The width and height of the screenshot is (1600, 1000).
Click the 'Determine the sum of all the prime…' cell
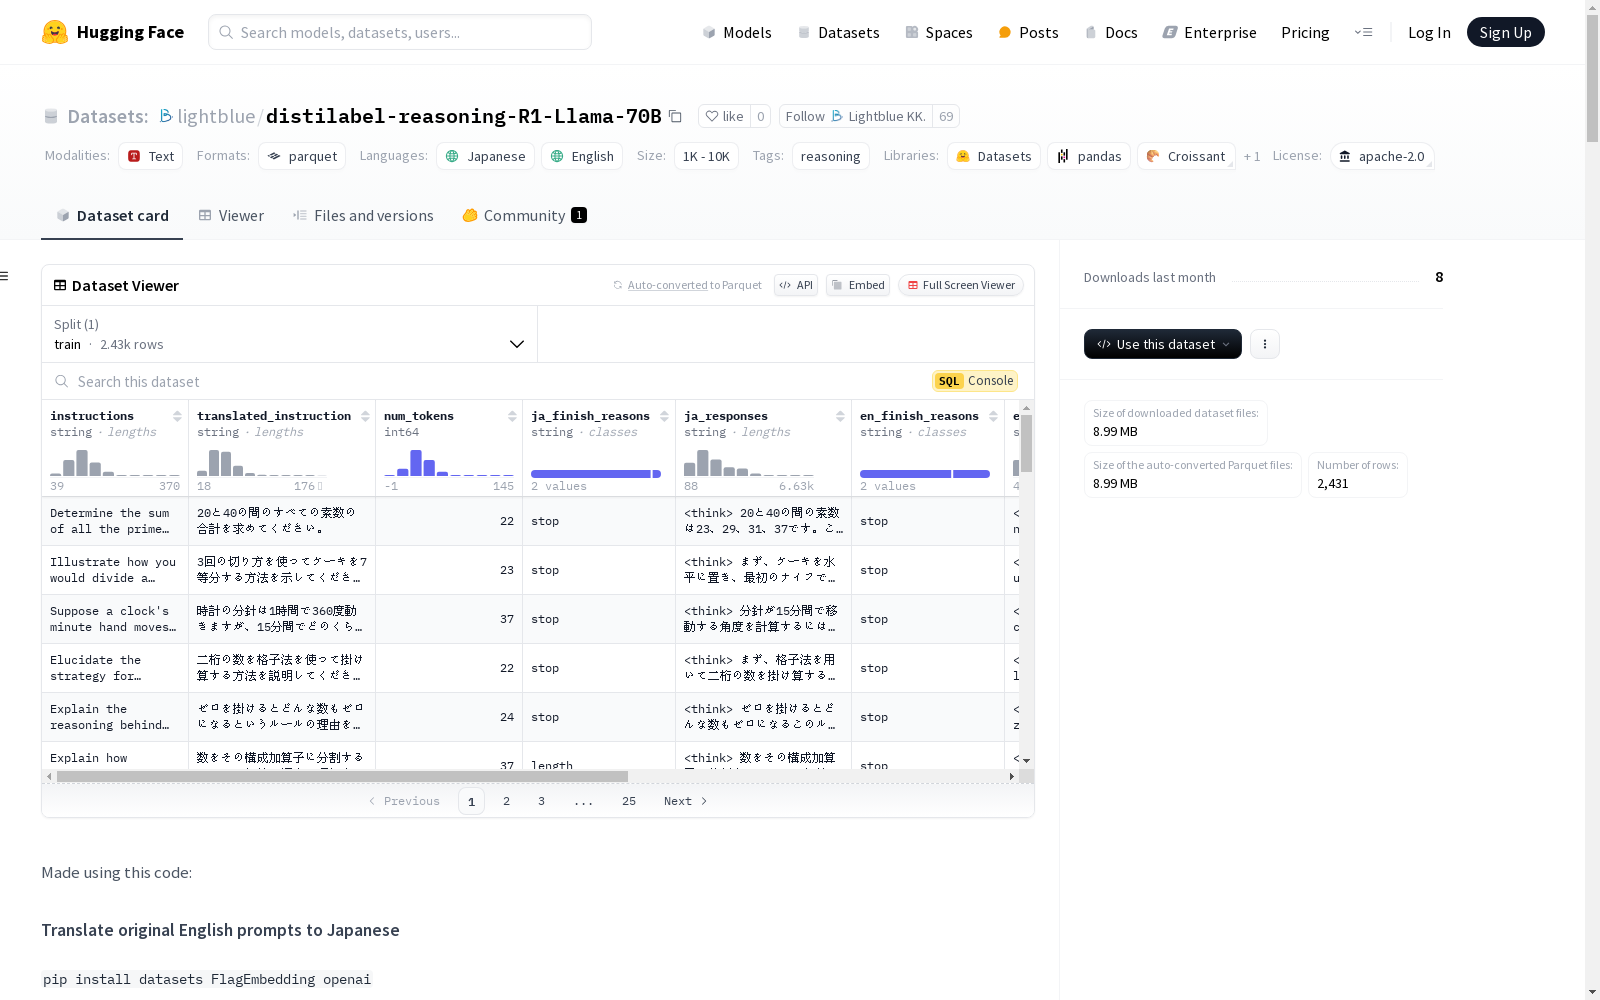[x=115, y=521]
